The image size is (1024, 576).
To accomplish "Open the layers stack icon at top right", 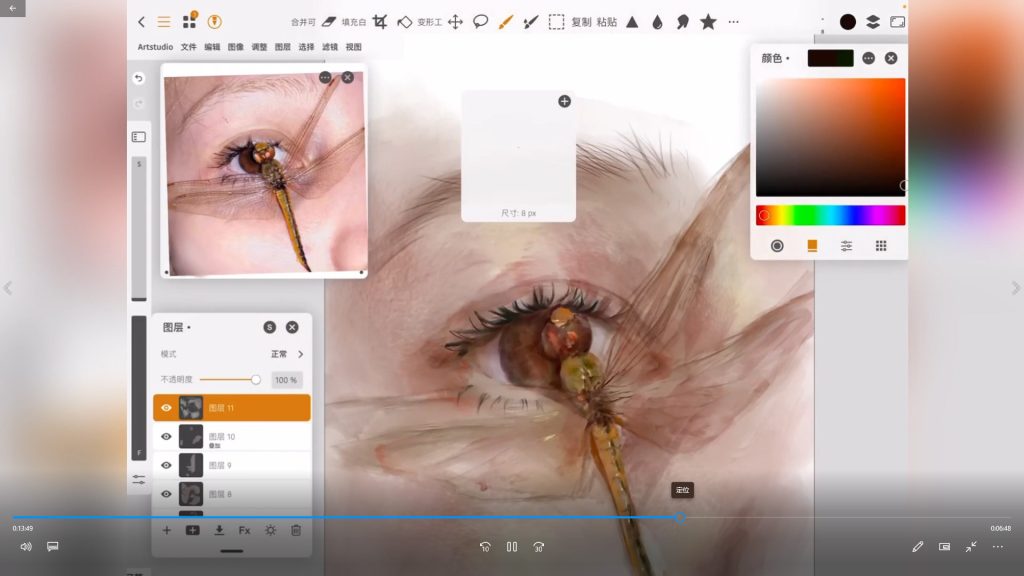I will [x=873, y=22].
